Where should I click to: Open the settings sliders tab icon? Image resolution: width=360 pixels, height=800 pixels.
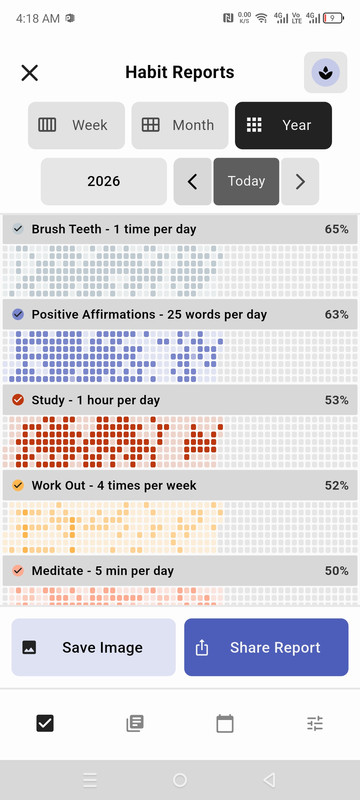pos(315,723)
